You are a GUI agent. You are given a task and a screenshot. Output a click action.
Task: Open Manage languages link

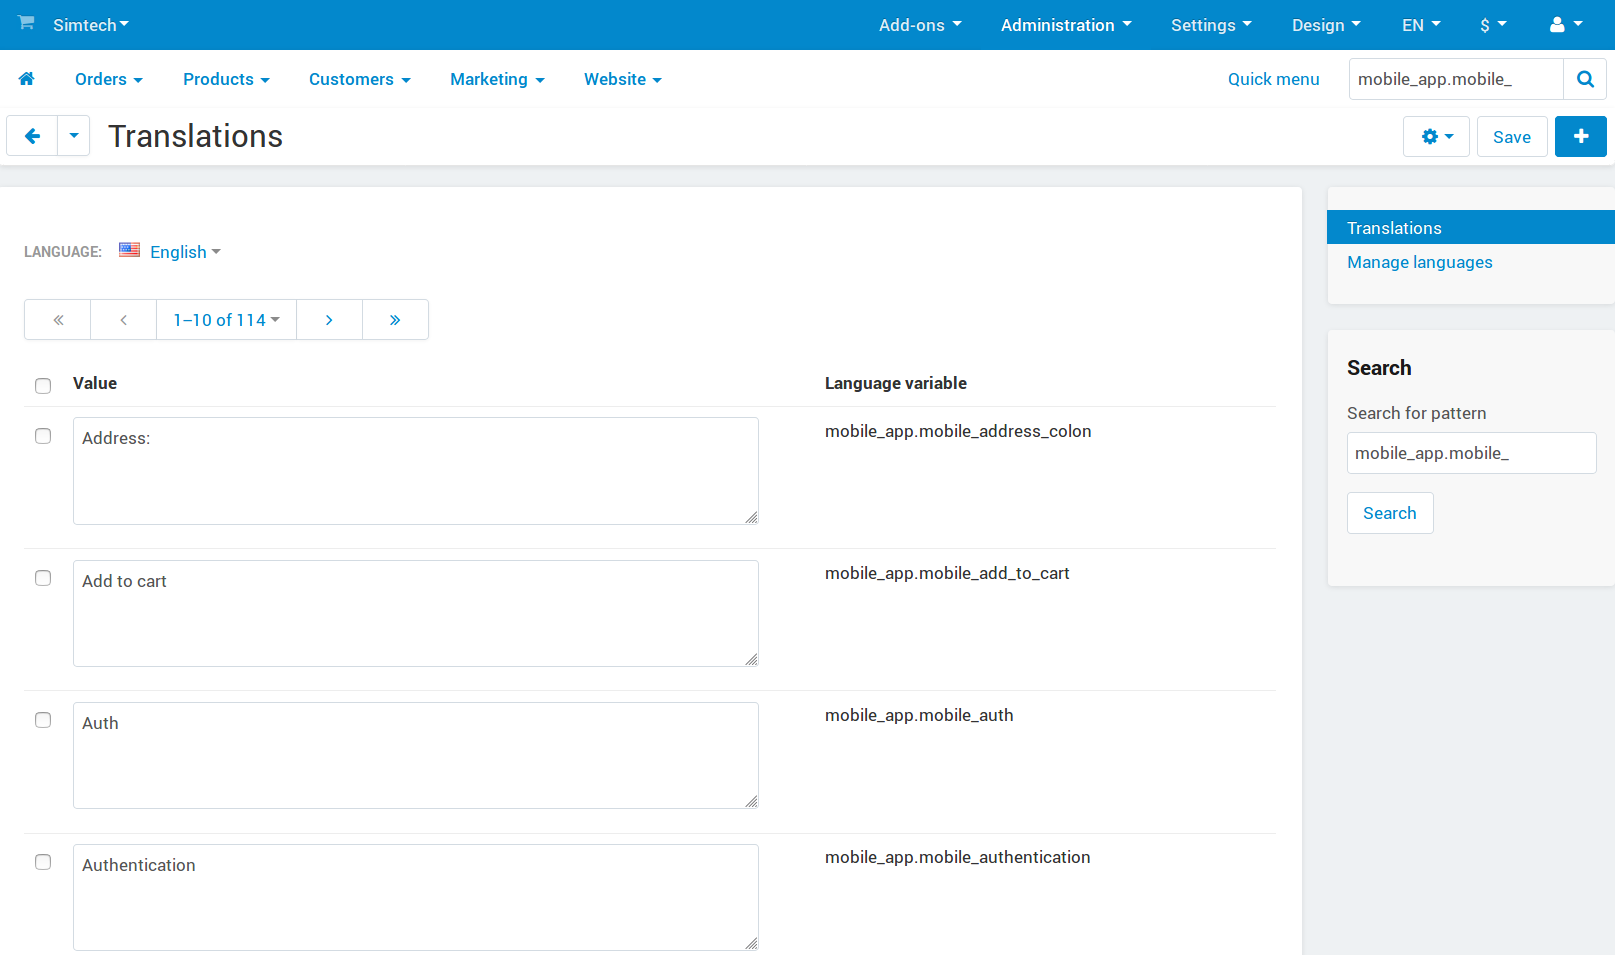click(x=1419, y=262)
